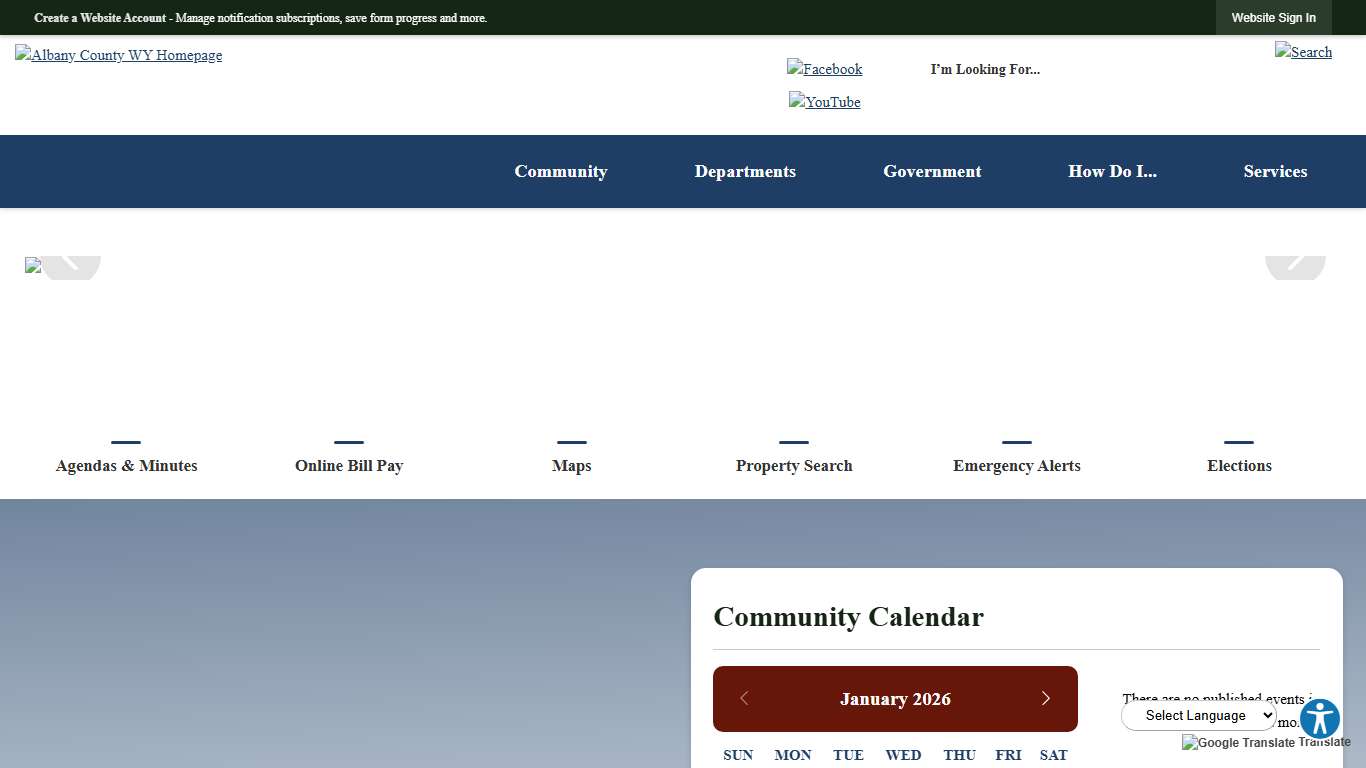Click Create a Website Account link
Image resolution: width=1366 pixels, height=768 pixels.
(x=96, y=17)
